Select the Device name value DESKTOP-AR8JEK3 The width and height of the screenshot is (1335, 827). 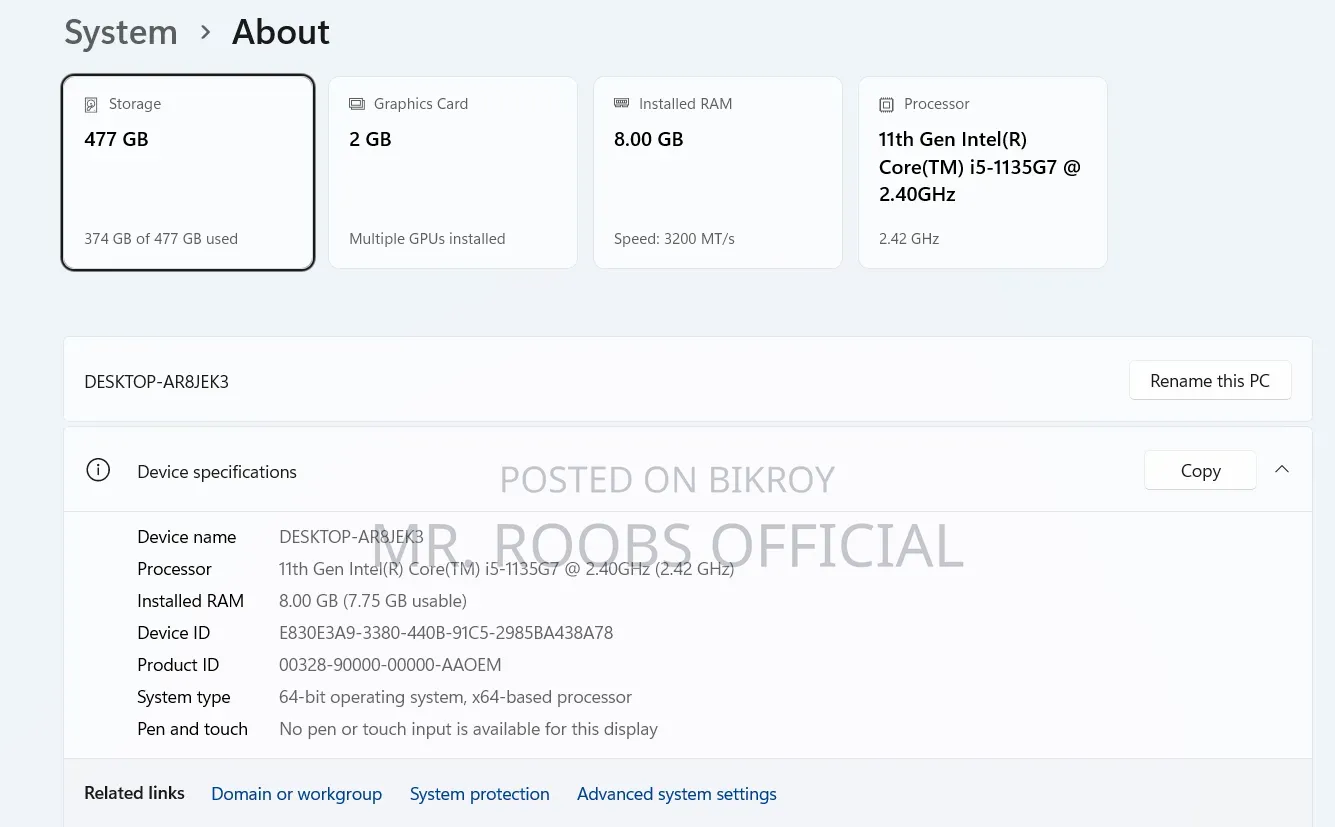351,537
